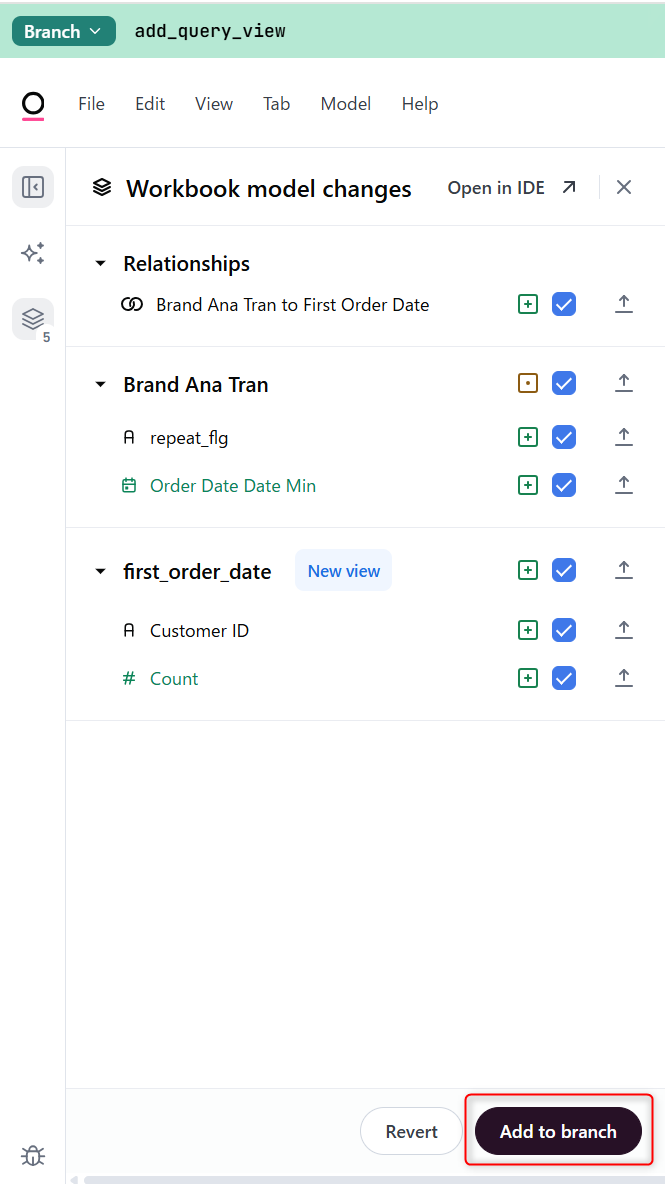The image size is (665, 1184).
Task: Open the Model menu
Action: 345,104
